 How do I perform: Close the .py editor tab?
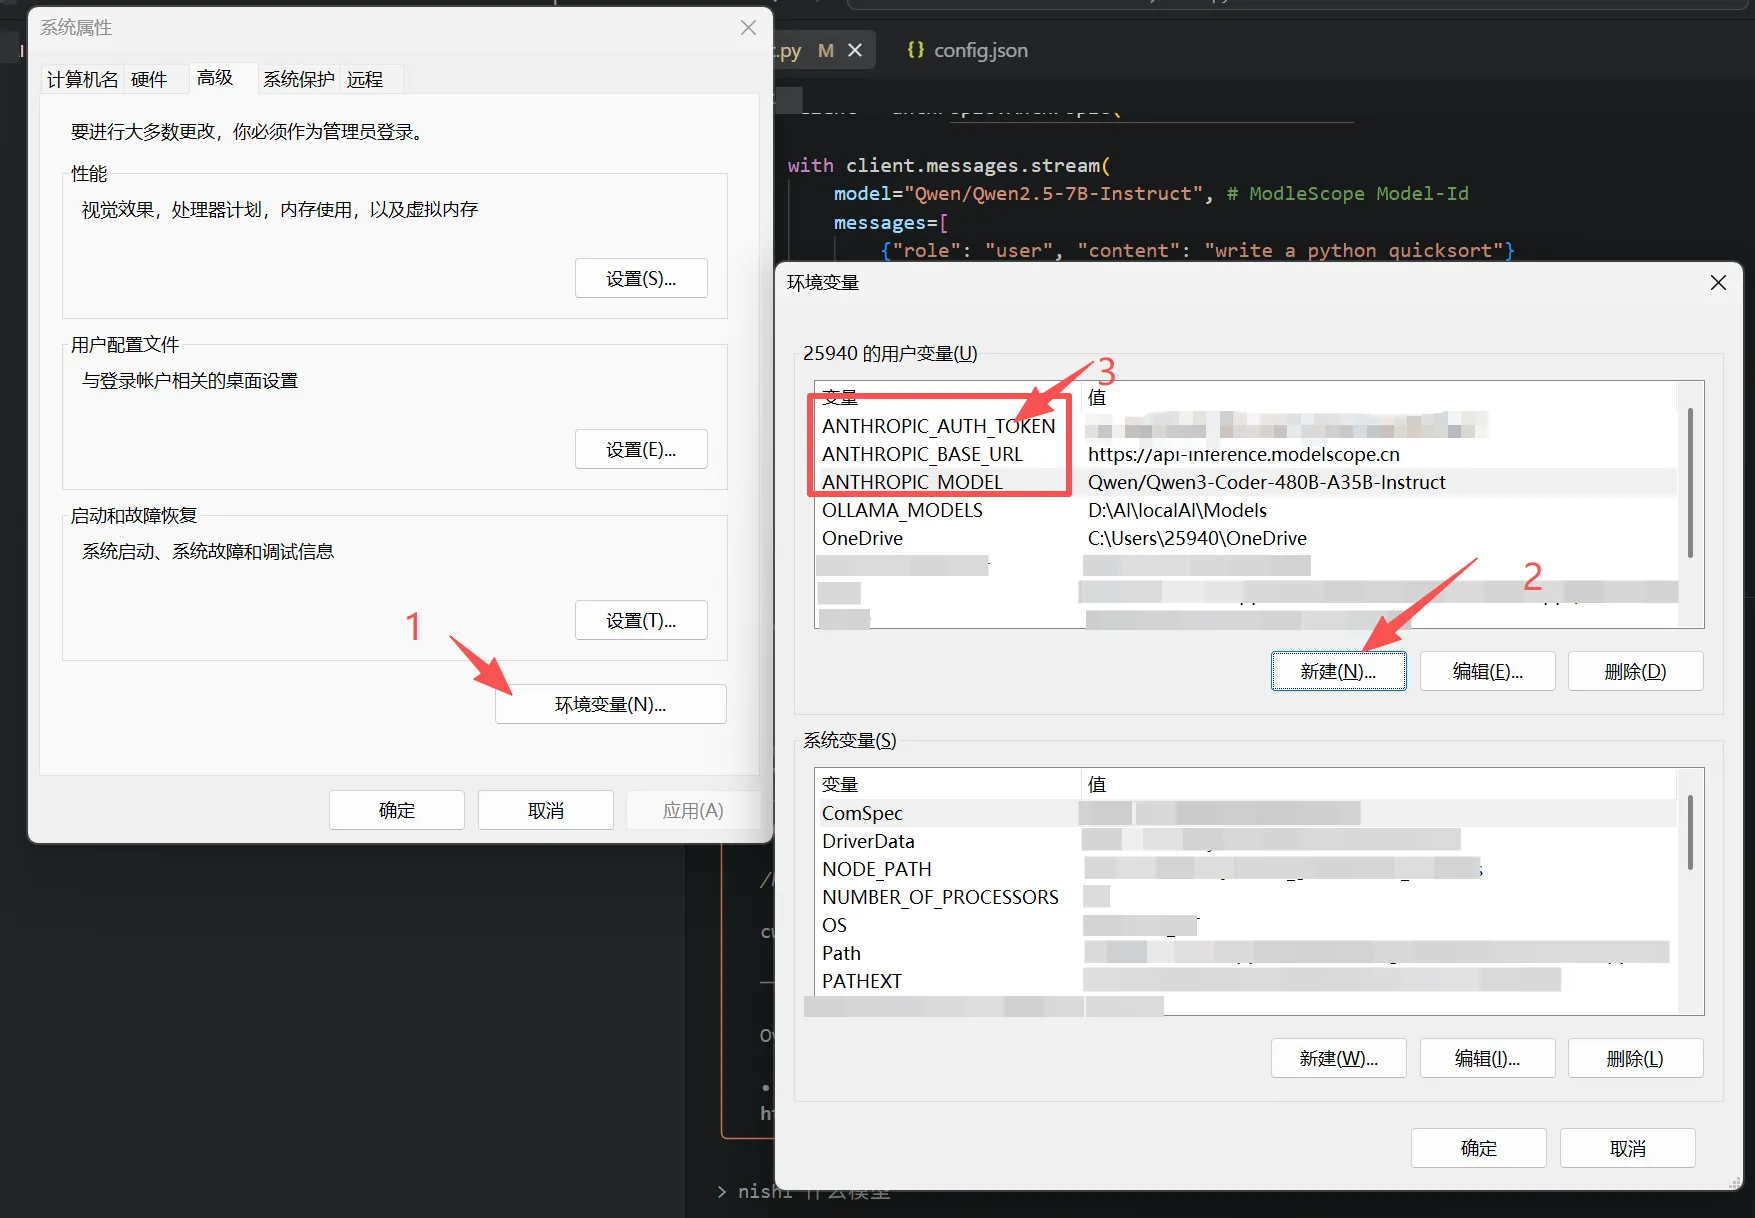click(x=855, y=50)
